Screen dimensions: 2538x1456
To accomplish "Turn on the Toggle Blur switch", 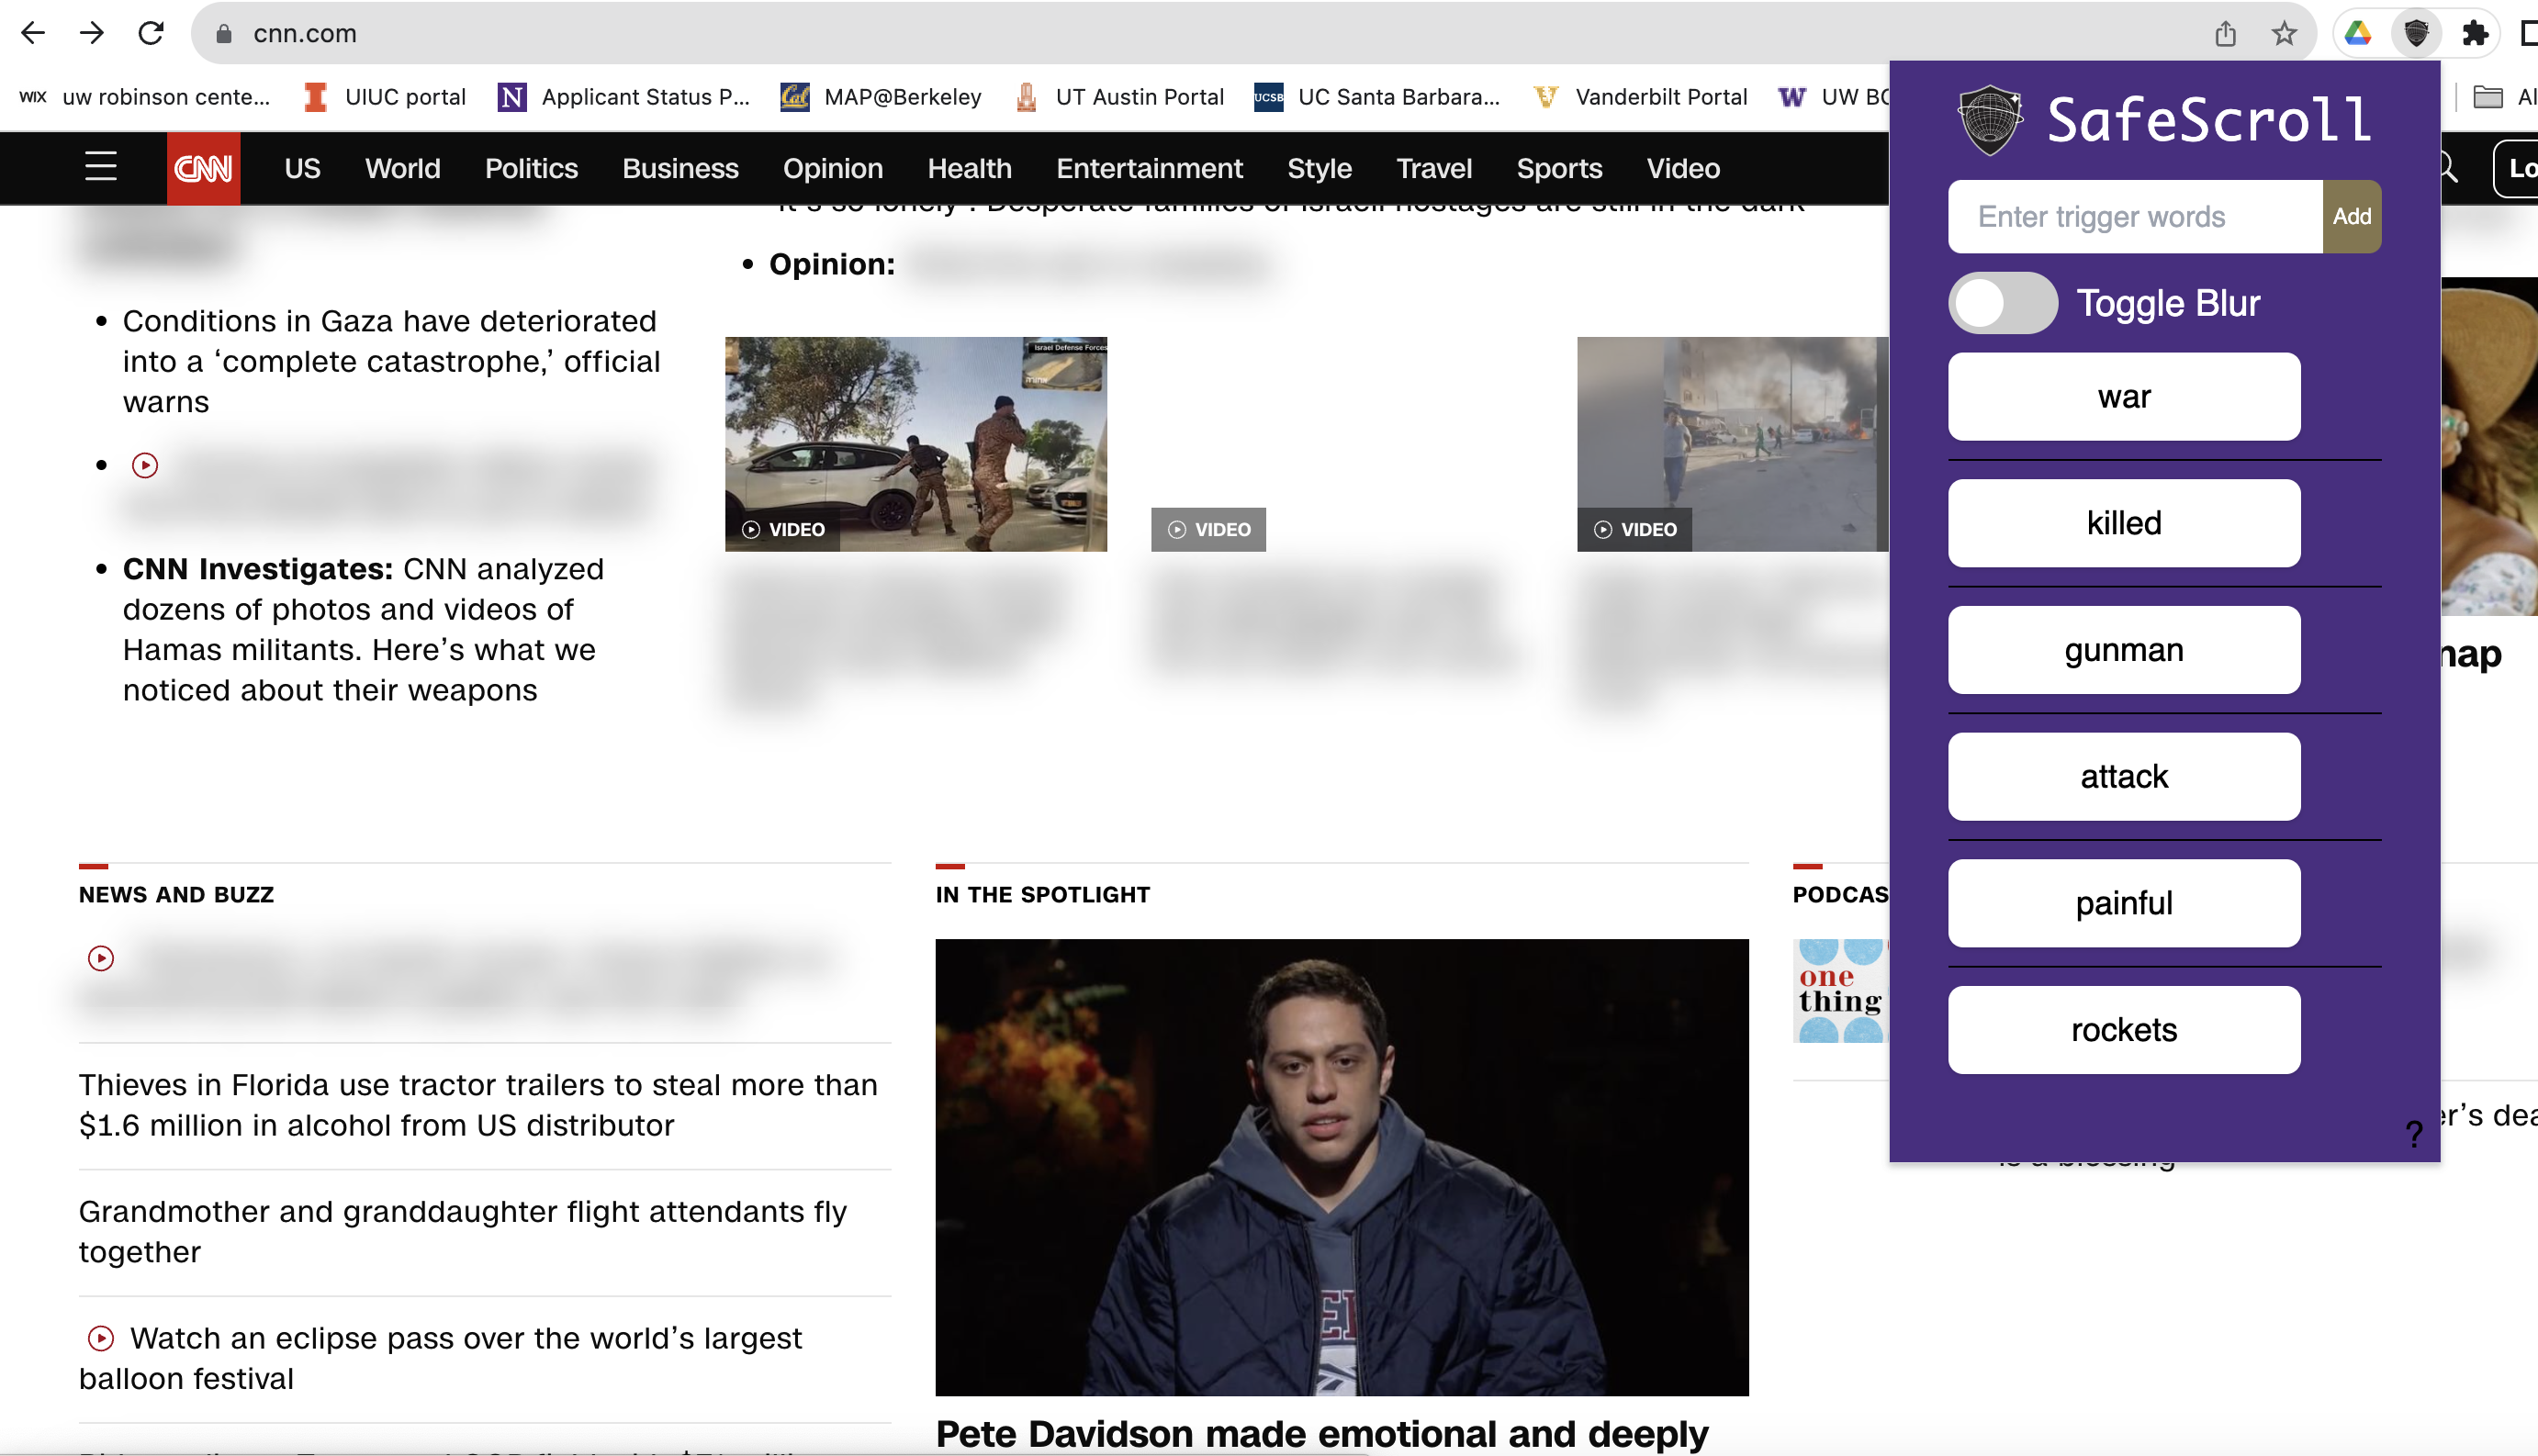I will click(2002, 303).
